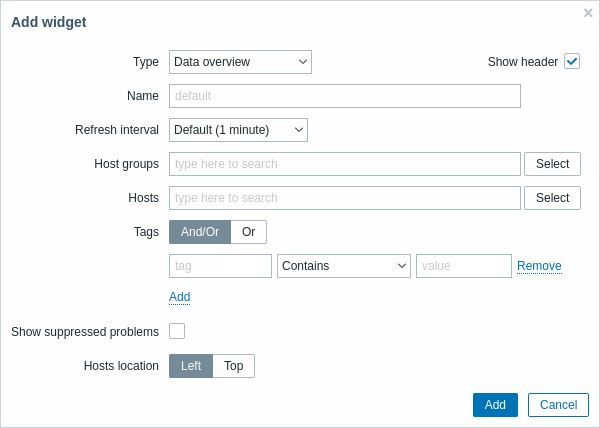Switch tags mode to Or
Viewport: 600px width, 428px height.
[x=249, y=232]
